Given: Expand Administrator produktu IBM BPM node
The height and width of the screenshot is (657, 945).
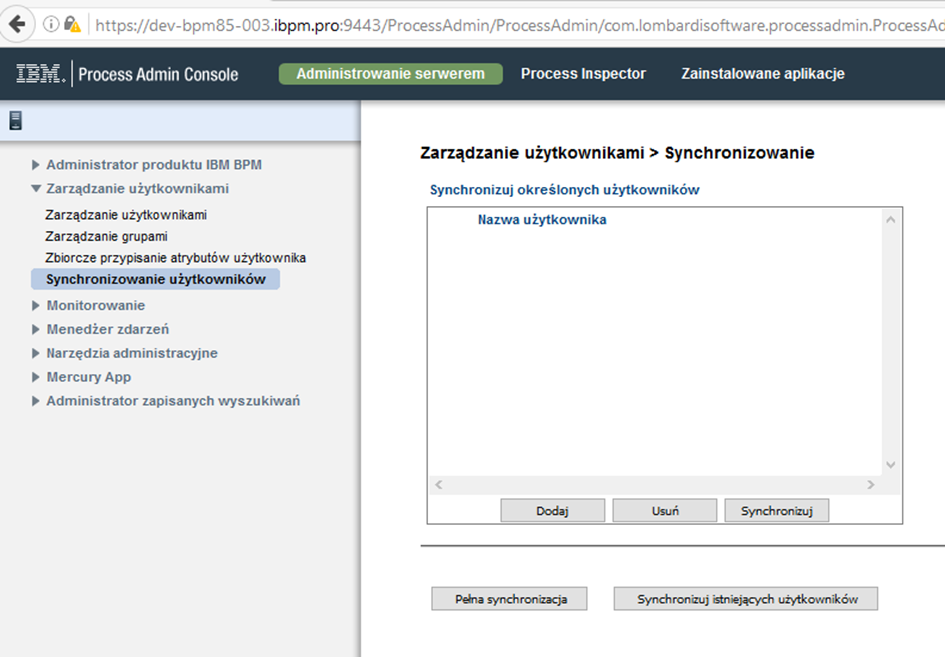Looking at the screenshot, I should click(x=36, y=165).
